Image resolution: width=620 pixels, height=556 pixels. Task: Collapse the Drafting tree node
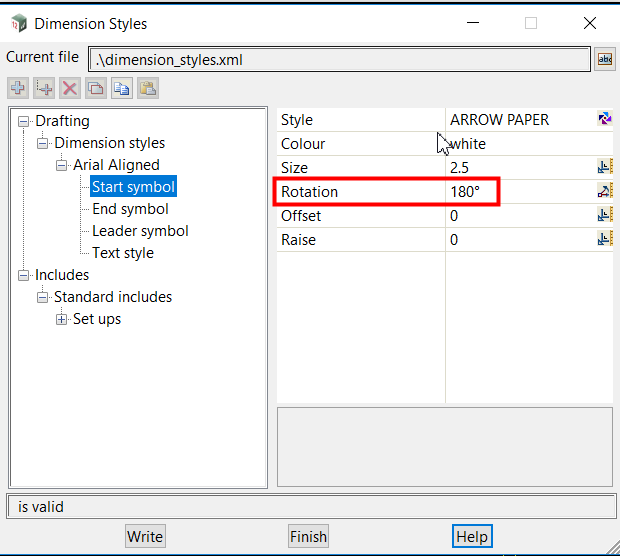coord(24,121)
